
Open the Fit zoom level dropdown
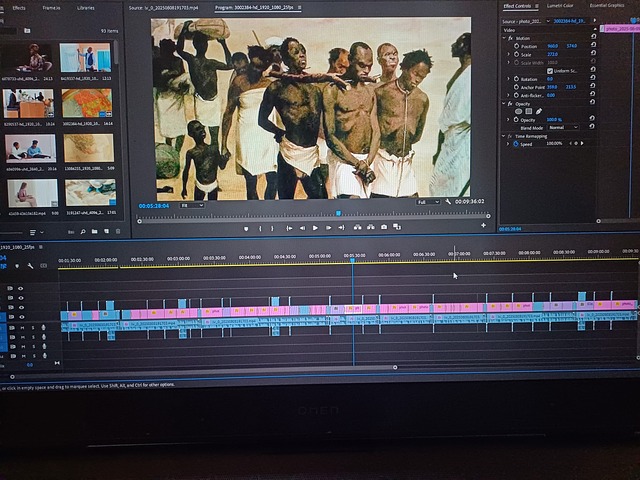pos(192,205)
